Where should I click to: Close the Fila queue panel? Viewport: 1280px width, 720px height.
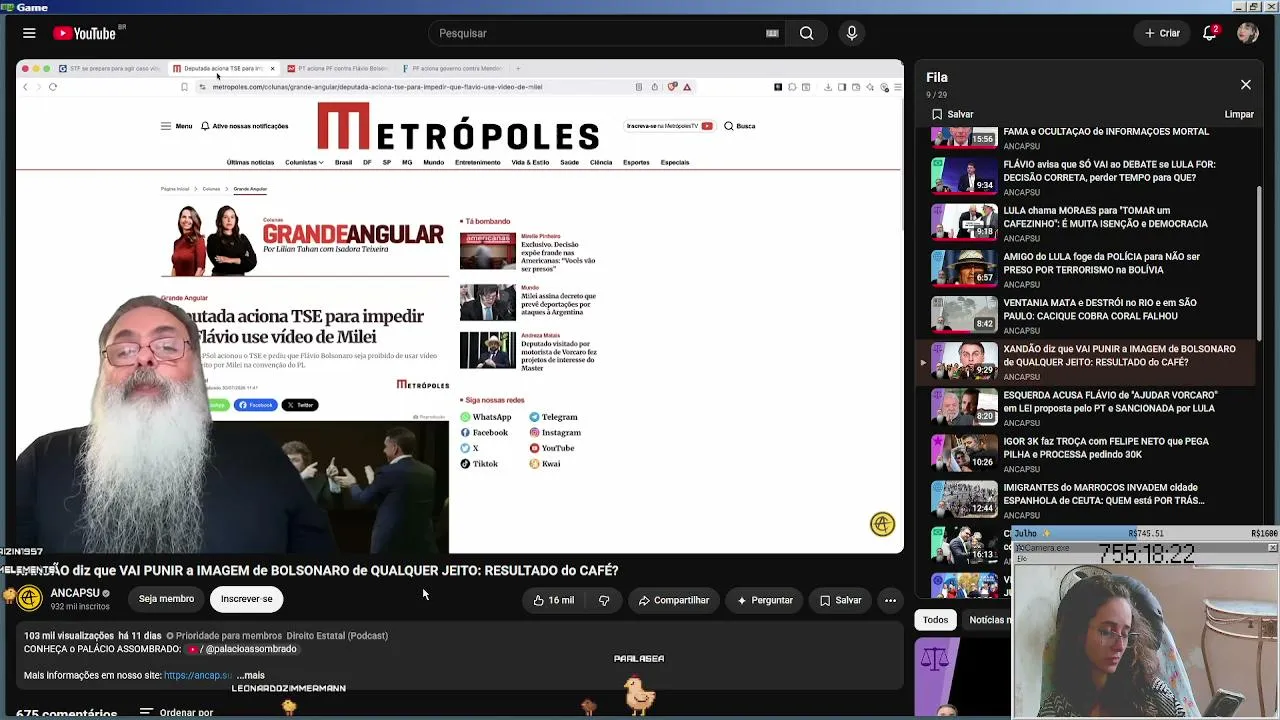coord(1246,85)
